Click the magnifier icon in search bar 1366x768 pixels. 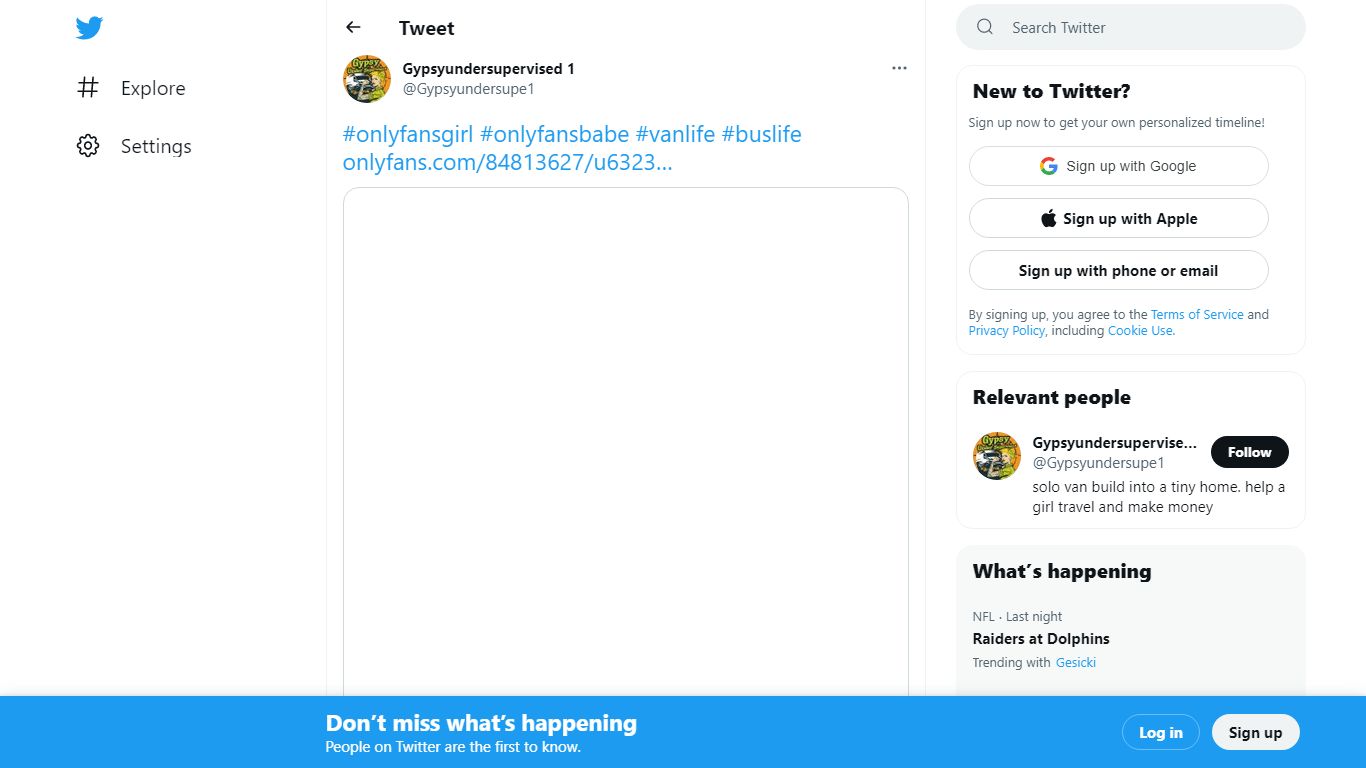tap(985, 27)
